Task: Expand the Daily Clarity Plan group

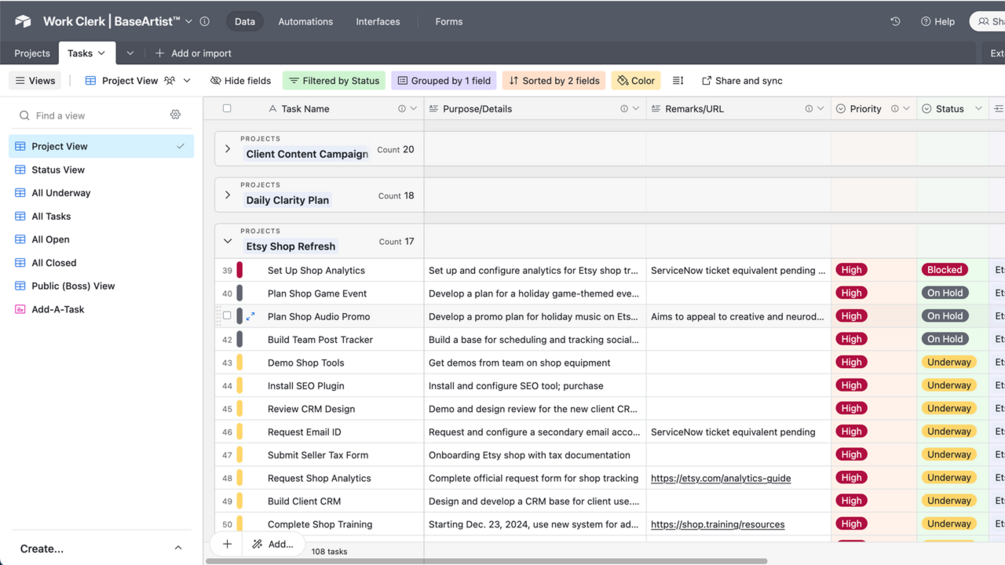Action: [x=228, y=195]
